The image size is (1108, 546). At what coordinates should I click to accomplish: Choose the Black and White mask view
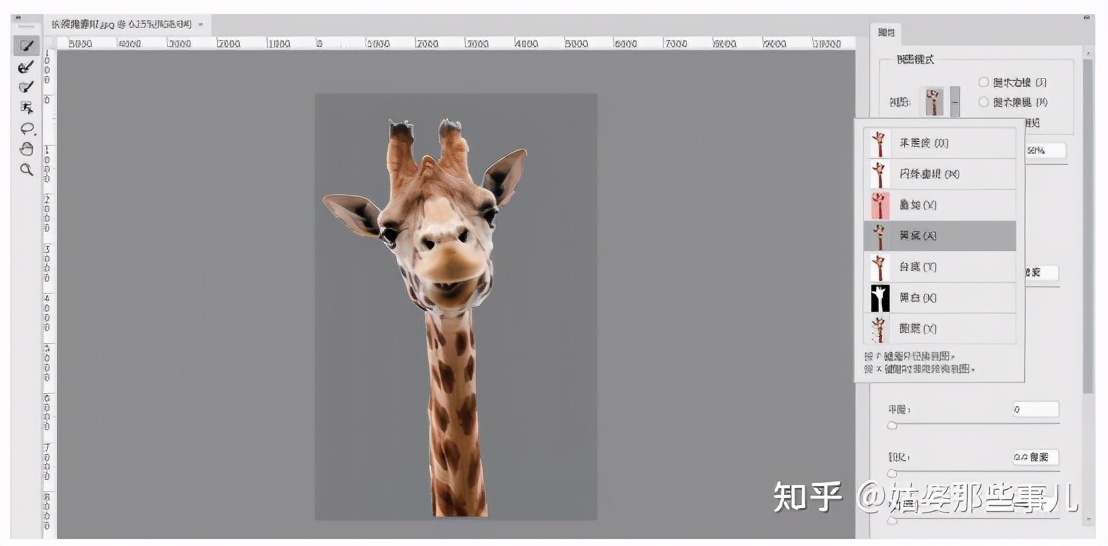(x=940, y=298)
